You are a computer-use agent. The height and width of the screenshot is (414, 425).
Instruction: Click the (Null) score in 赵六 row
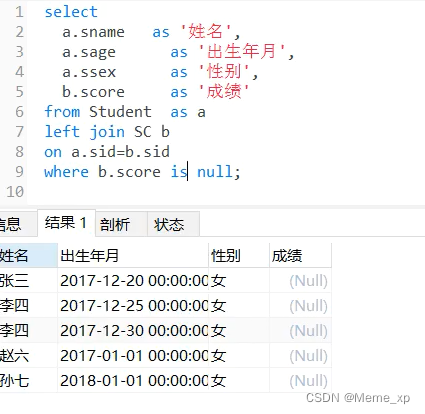point(300,355)
